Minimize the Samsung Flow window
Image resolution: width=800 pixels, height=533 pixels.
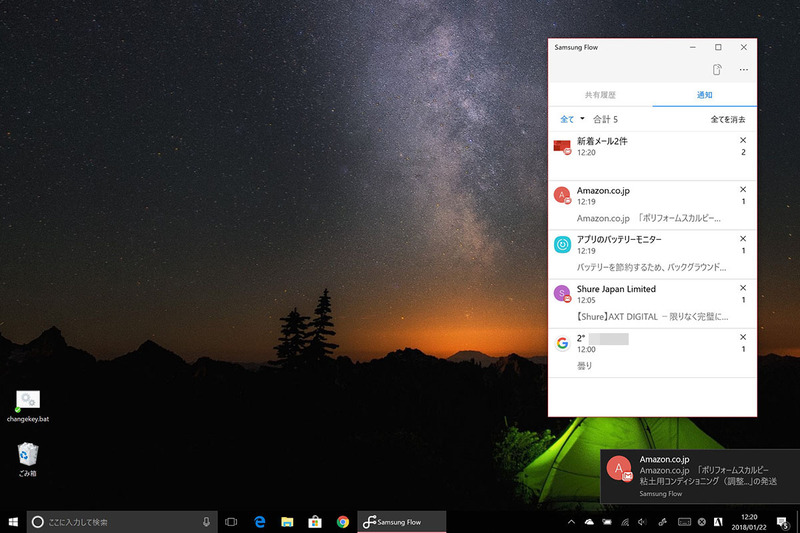pos(692,47)
